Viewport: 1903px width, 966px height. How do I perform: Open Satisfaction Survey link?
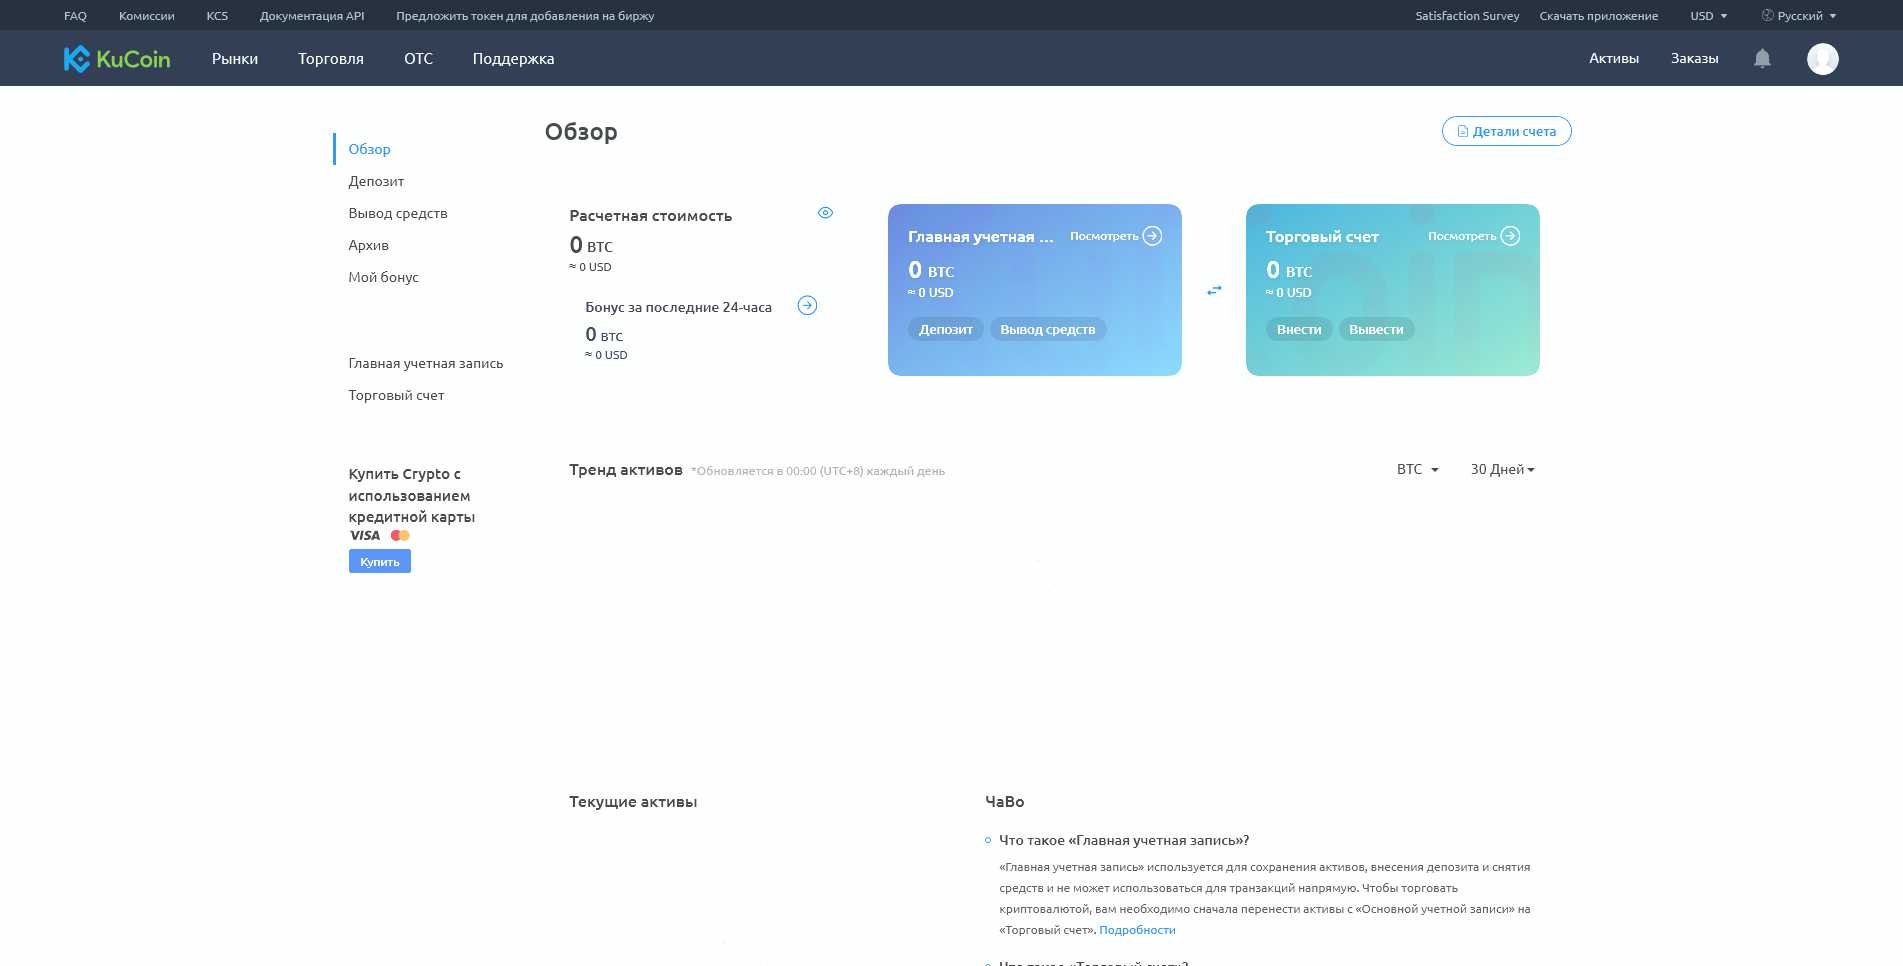coord(1467,16)
